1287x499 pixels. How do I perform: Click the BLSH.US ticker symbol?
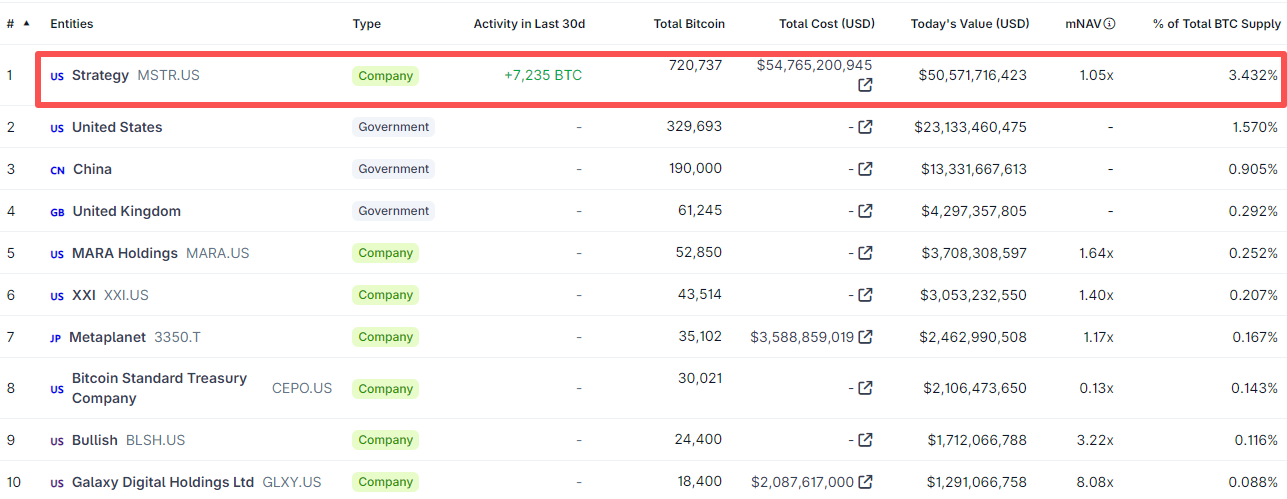coord(155,440)
